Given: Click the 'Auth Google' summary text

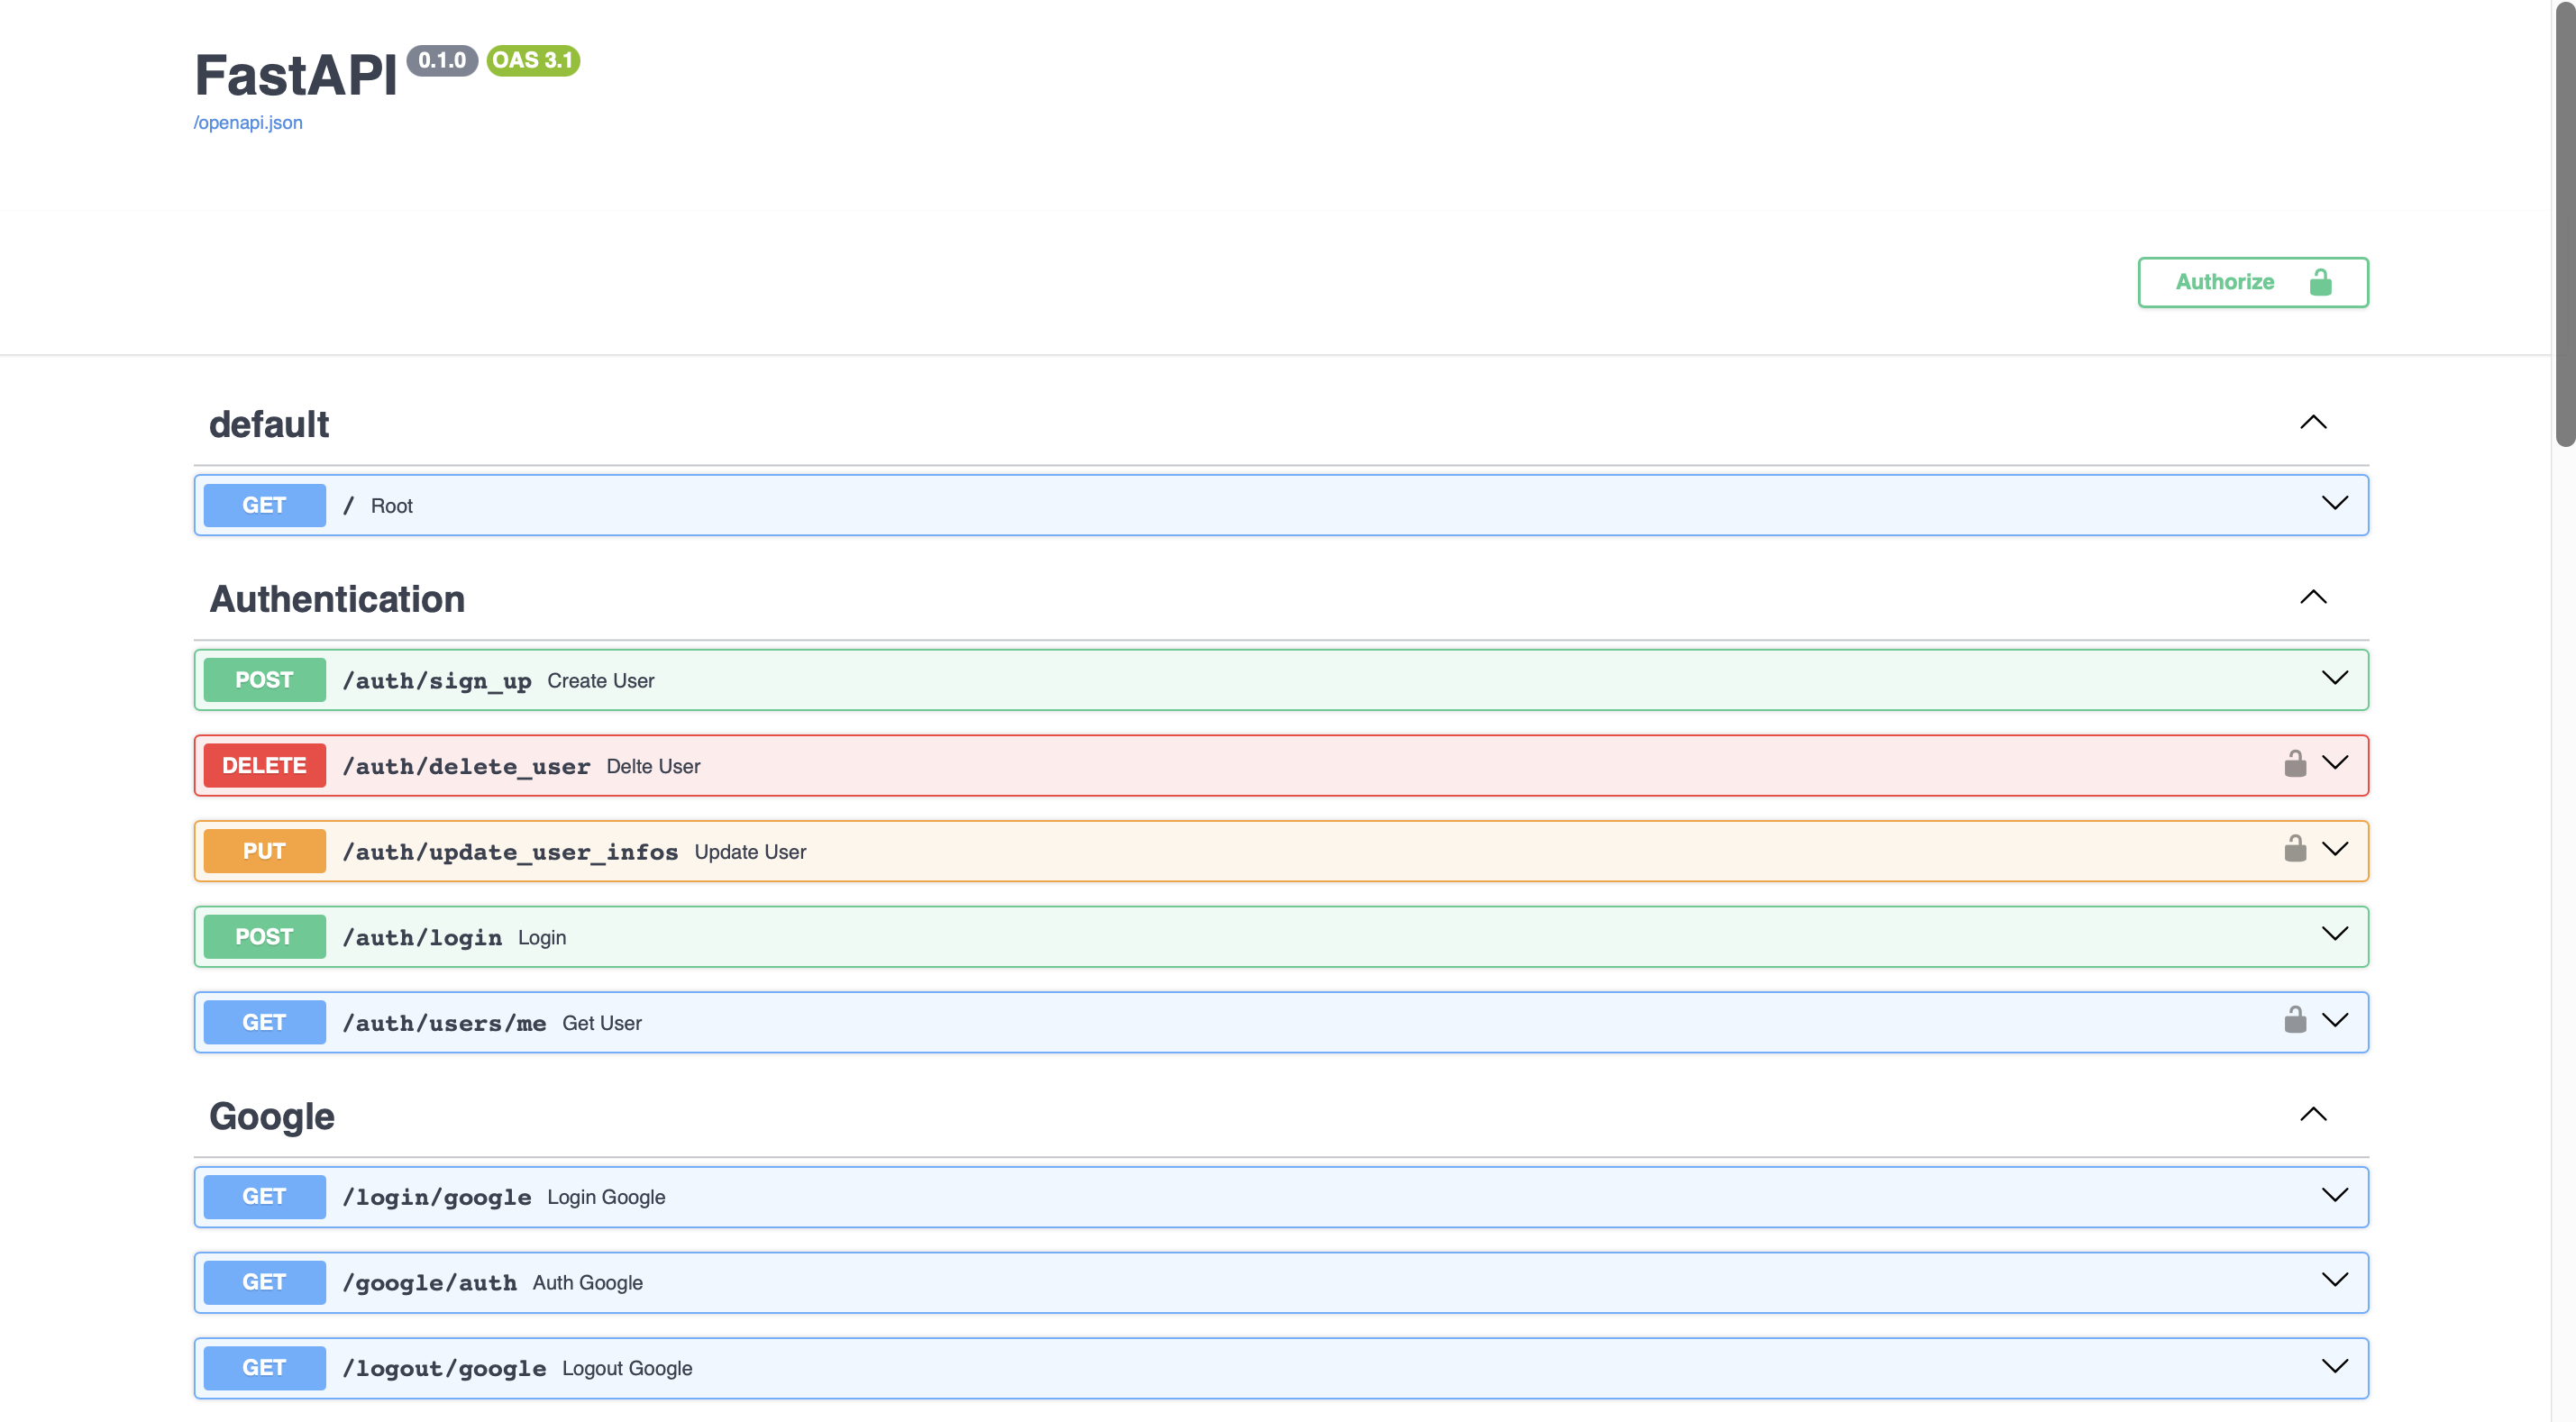Looking at the screenshot, I should tap(588, 1283).
